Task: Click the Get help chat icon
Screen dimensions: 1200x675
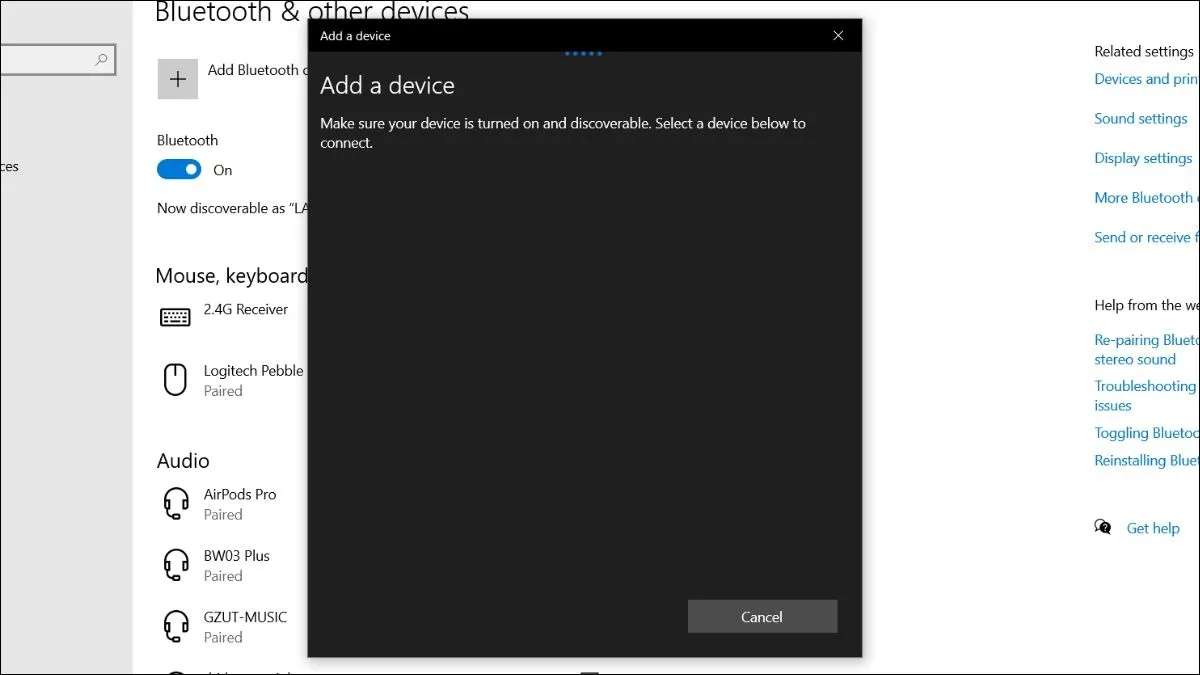Action: (x=1103, y=527)
